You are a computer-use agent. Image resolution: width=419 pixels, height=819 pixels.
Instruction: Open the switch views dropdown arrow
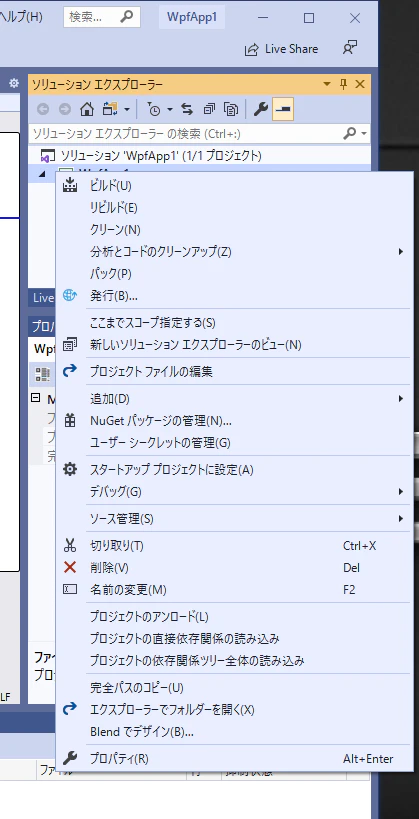click(126, 110)
